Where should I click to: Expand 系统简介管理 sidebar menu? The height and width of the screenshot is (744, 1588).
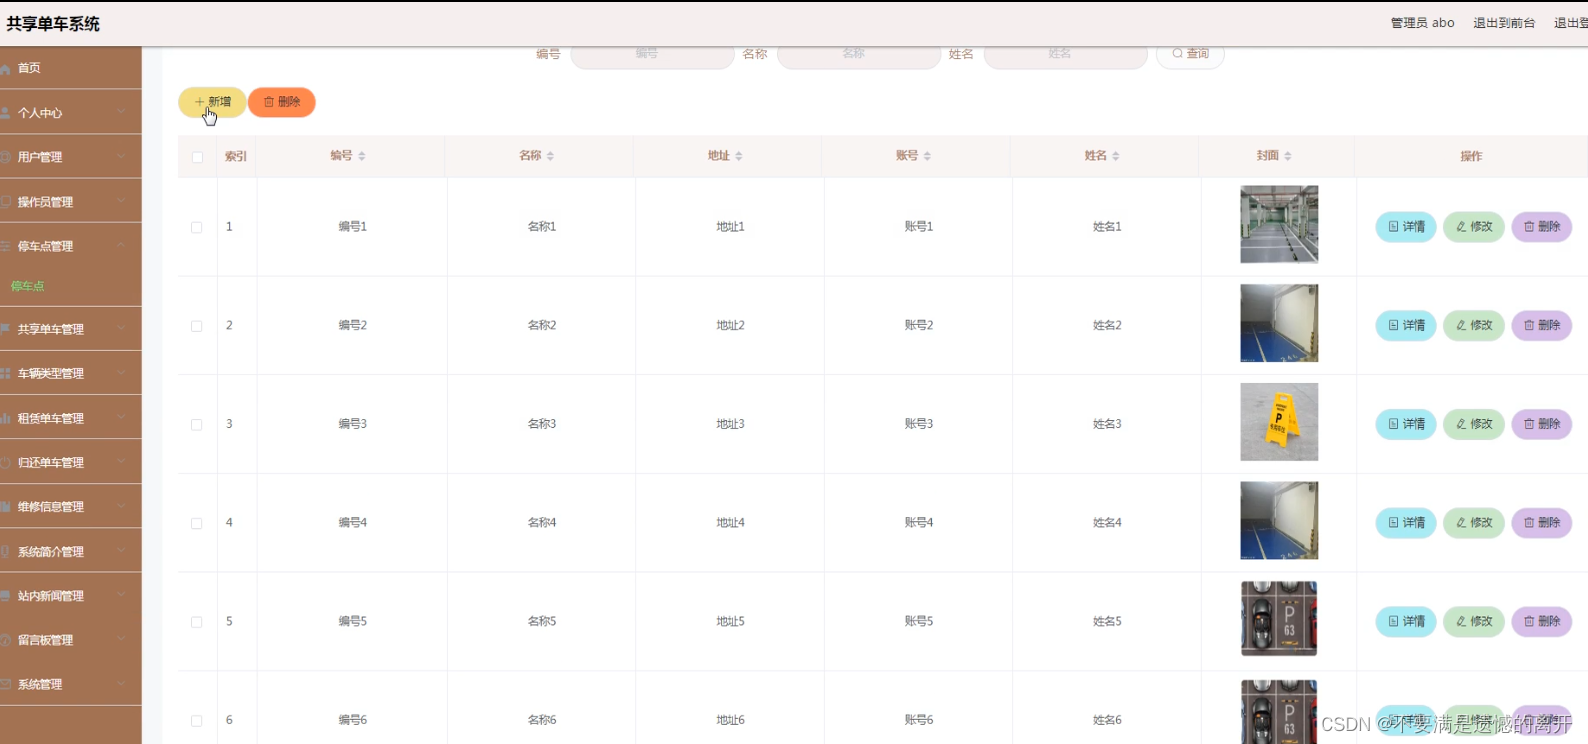(x=70, y=552)
